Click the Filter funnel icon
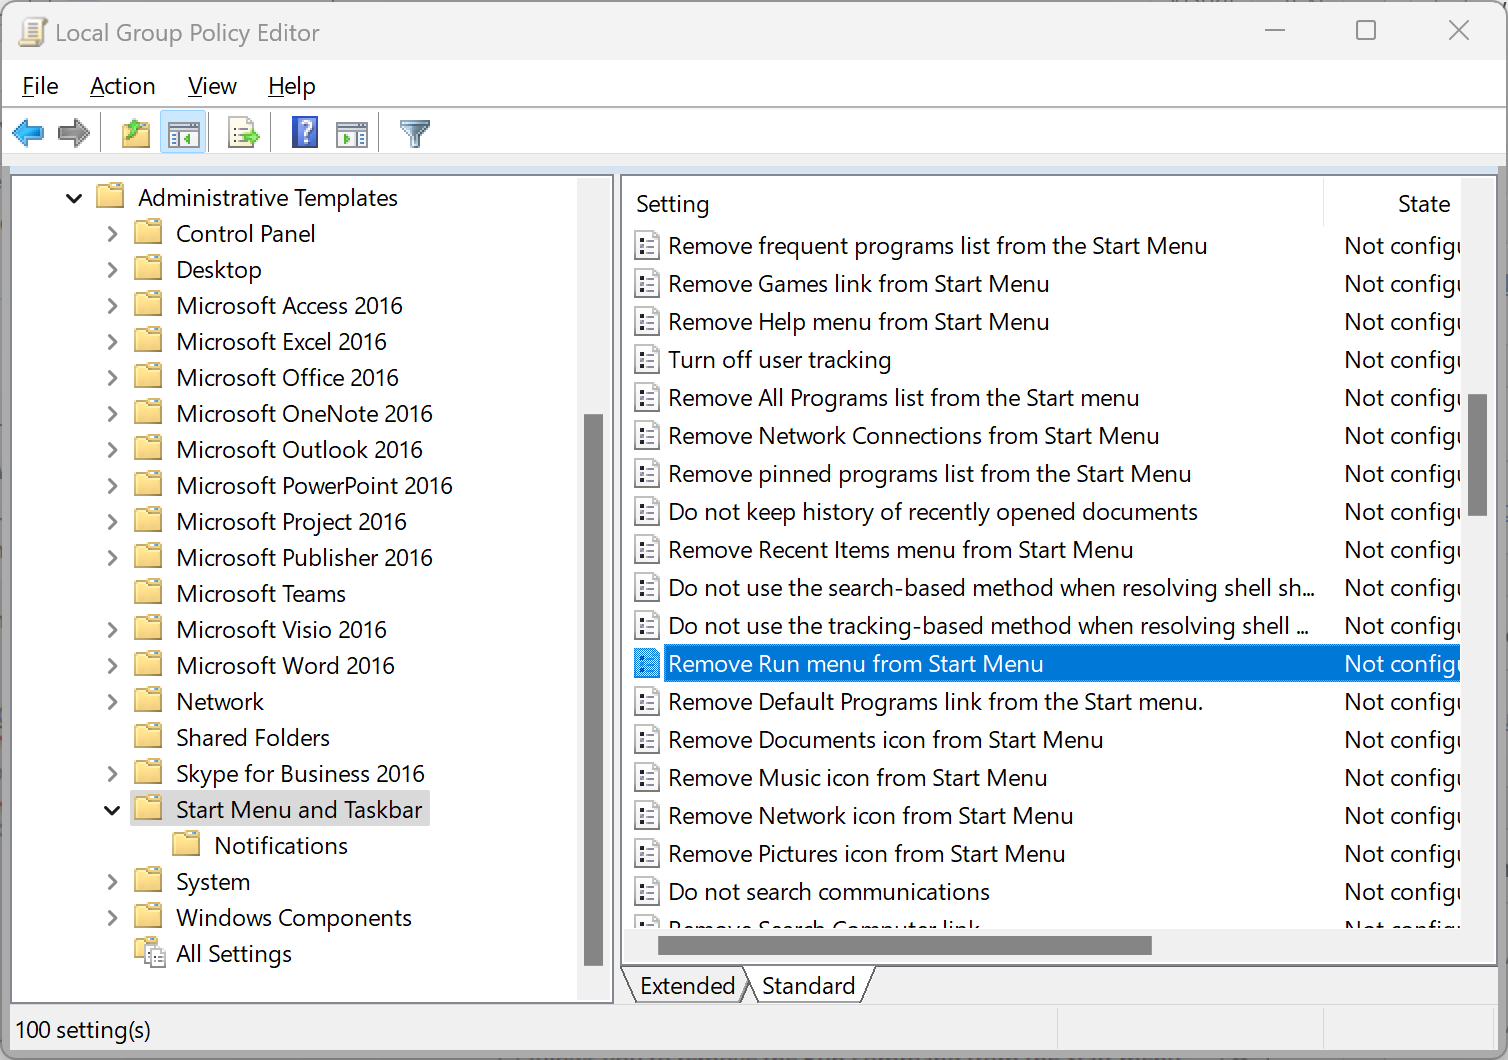The height and width of the screenshot is (1060, 1508). pyautogui.click(x=414, y=133)
